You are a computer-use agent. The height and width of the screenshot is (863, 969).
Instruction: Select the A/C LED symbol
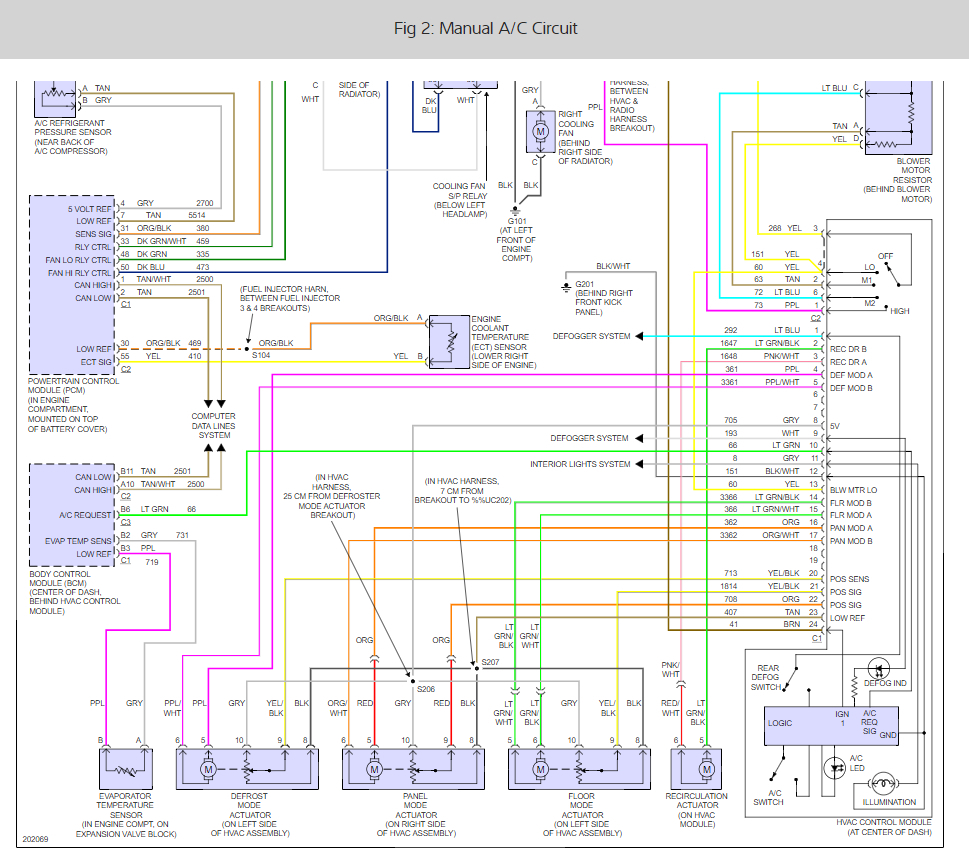(835, 768)
